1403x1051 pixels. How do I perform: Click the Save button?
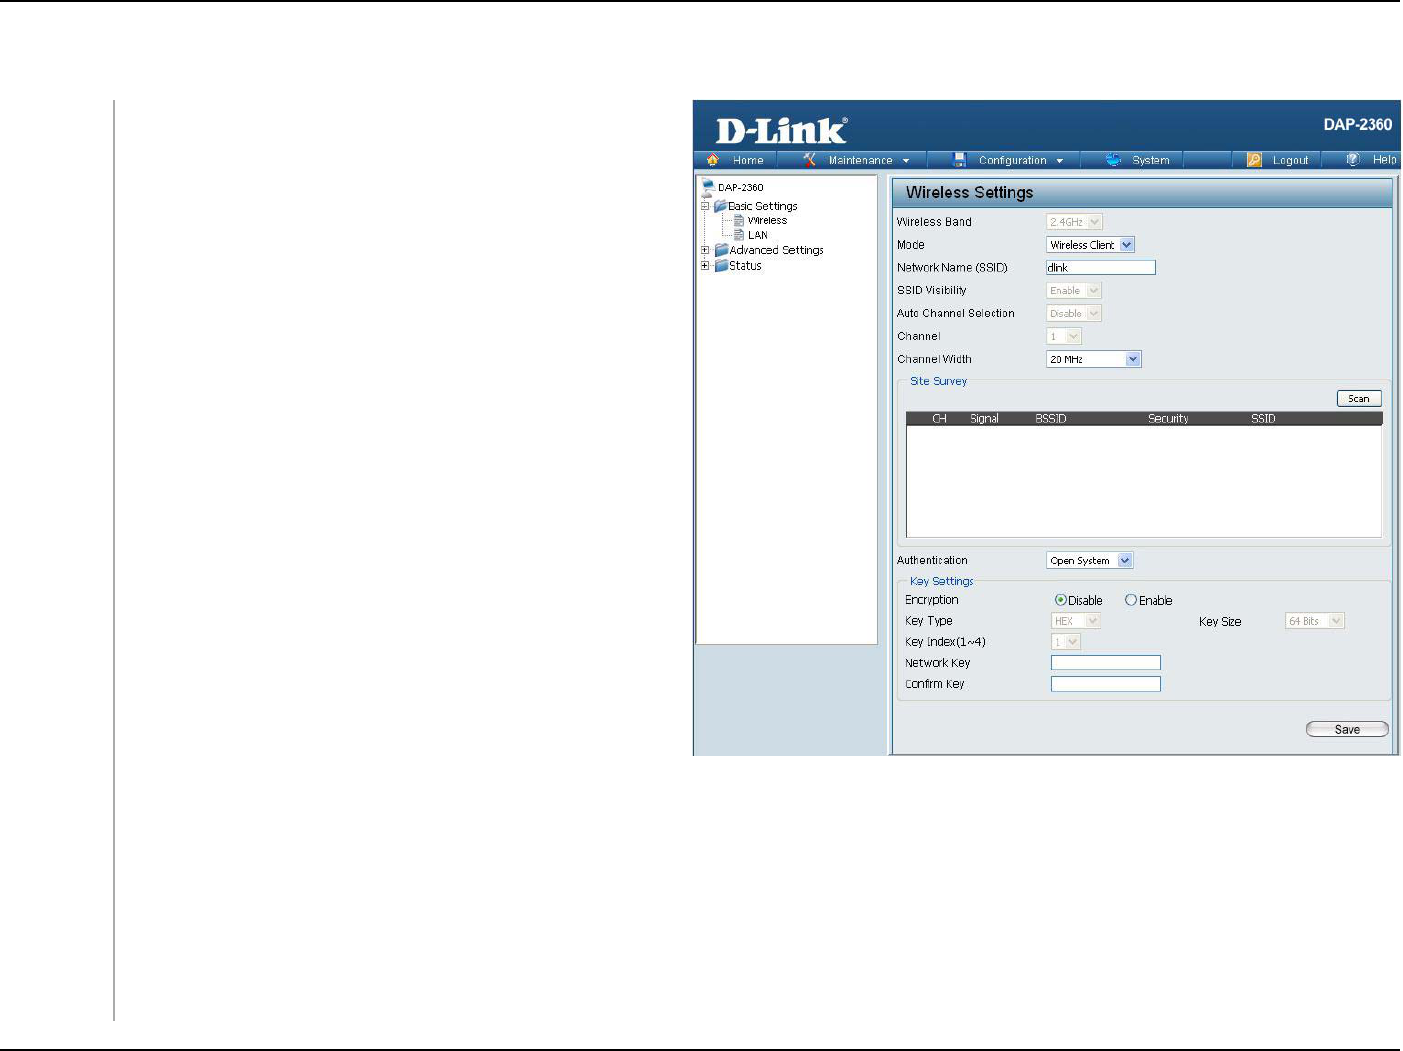[1347, 730]
